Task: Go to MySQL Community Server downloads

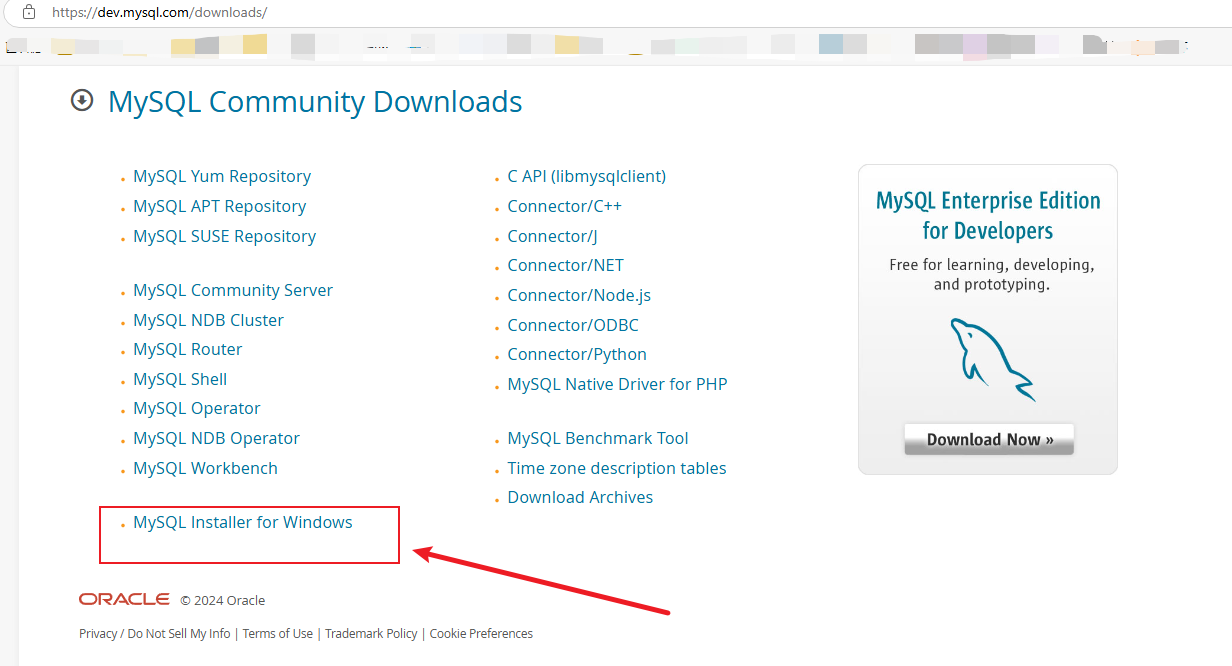Action: click(x=233, y=290)
